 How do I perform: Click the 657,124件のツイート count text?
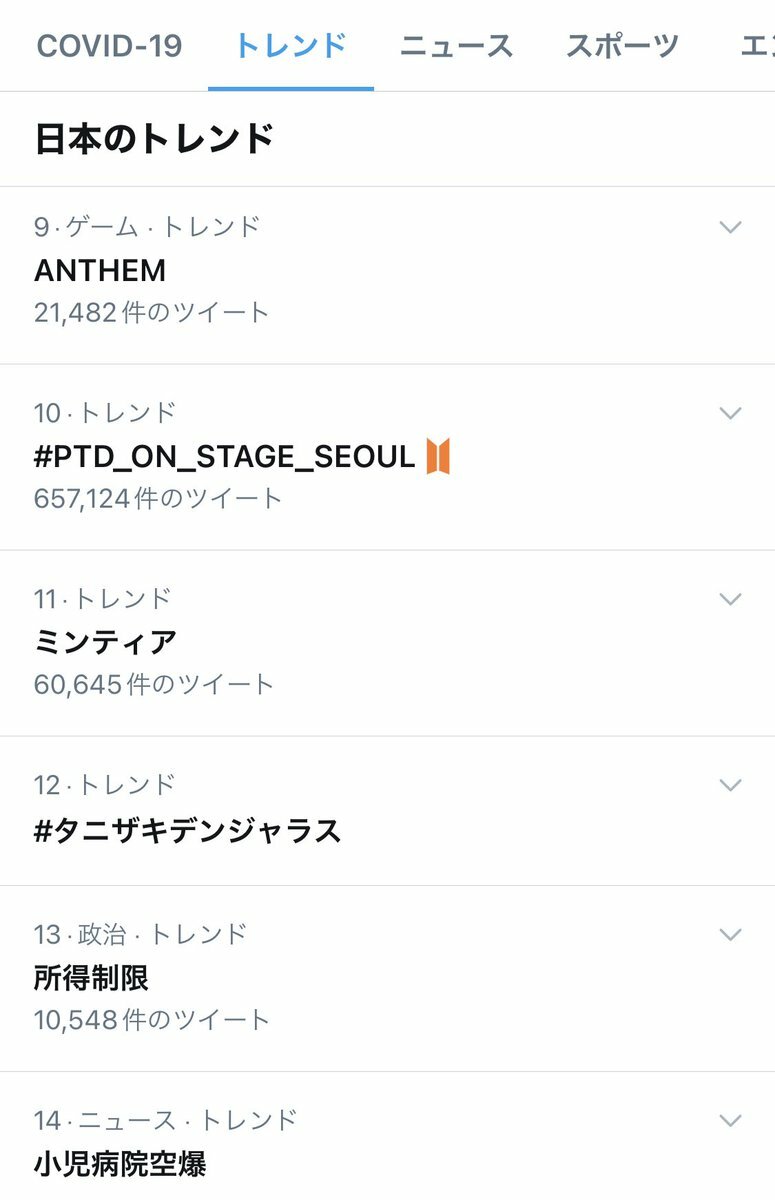coord(158,498)
